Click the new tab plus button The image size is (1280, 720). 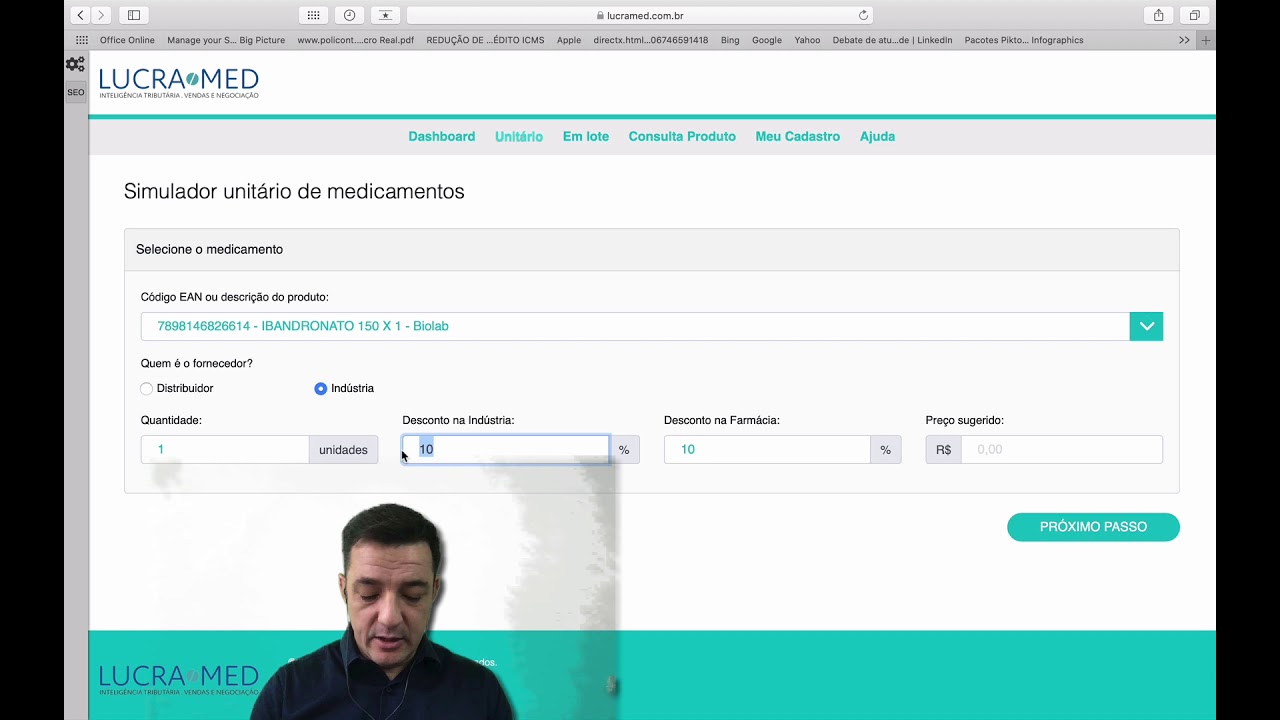tap(1206, 40)
